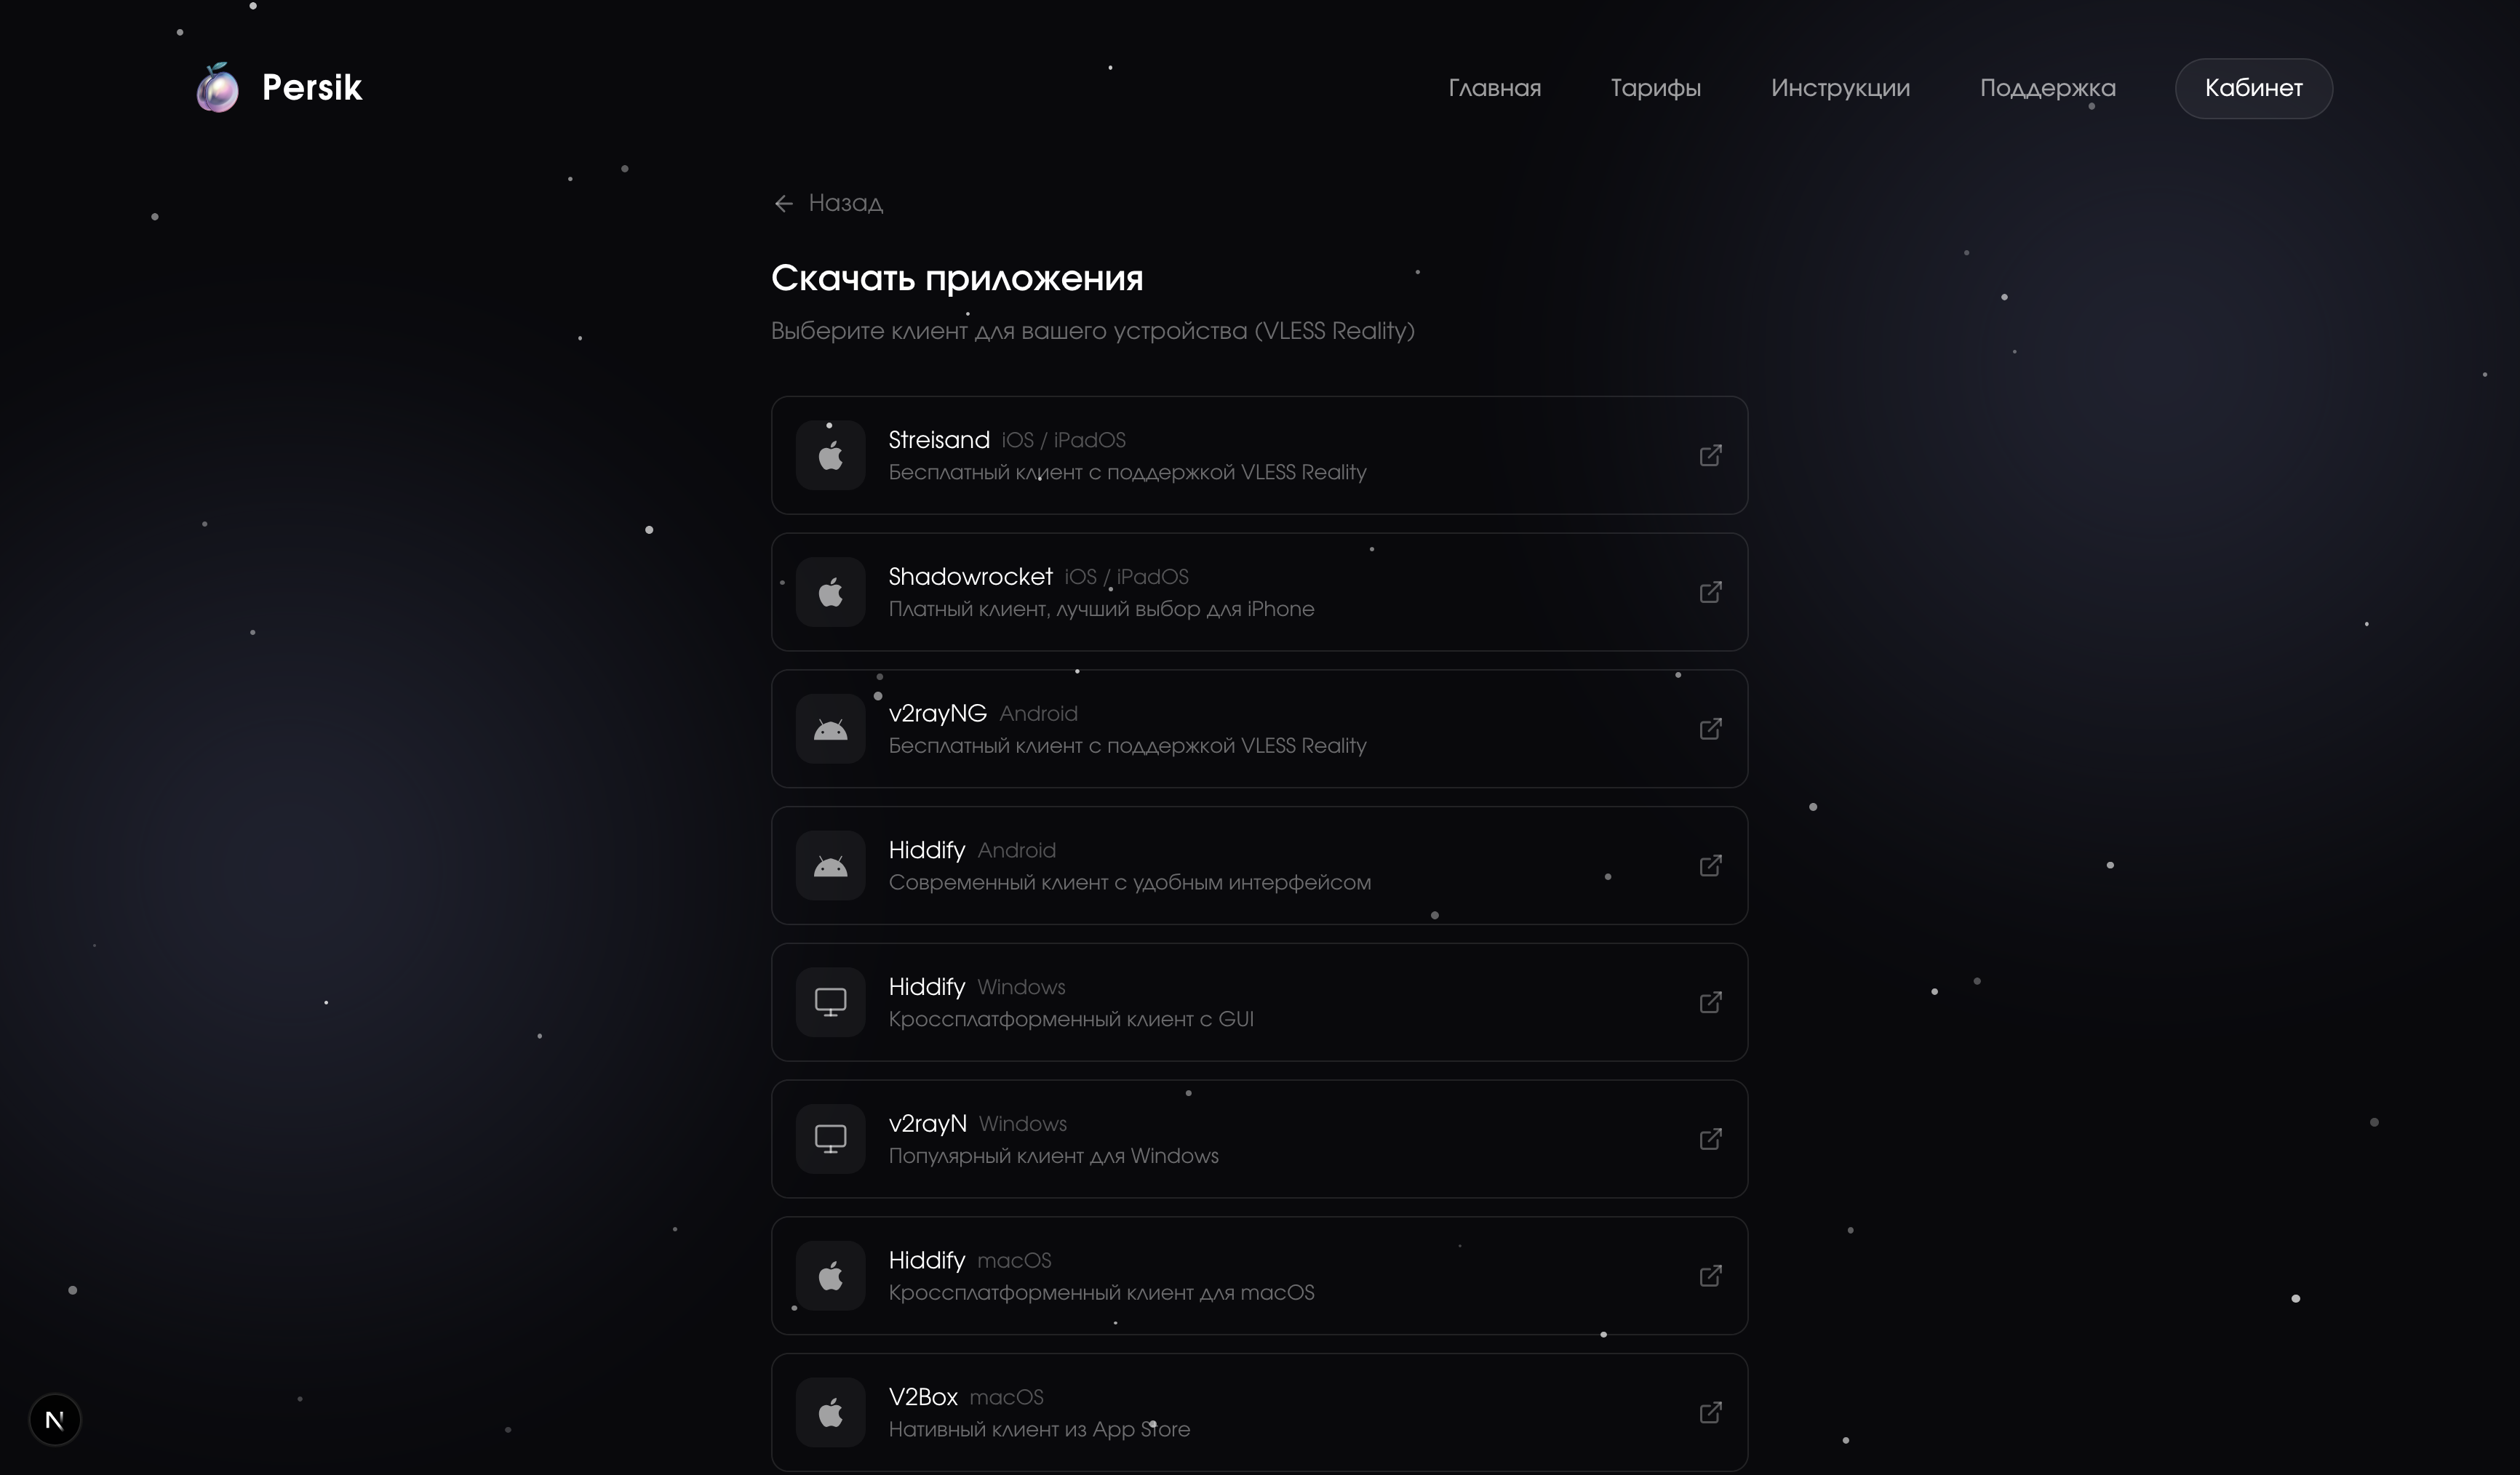Screen dimensions: 2520x1475
Task: Click external link icon in v2rayNG row
Action: (1710, 729)
